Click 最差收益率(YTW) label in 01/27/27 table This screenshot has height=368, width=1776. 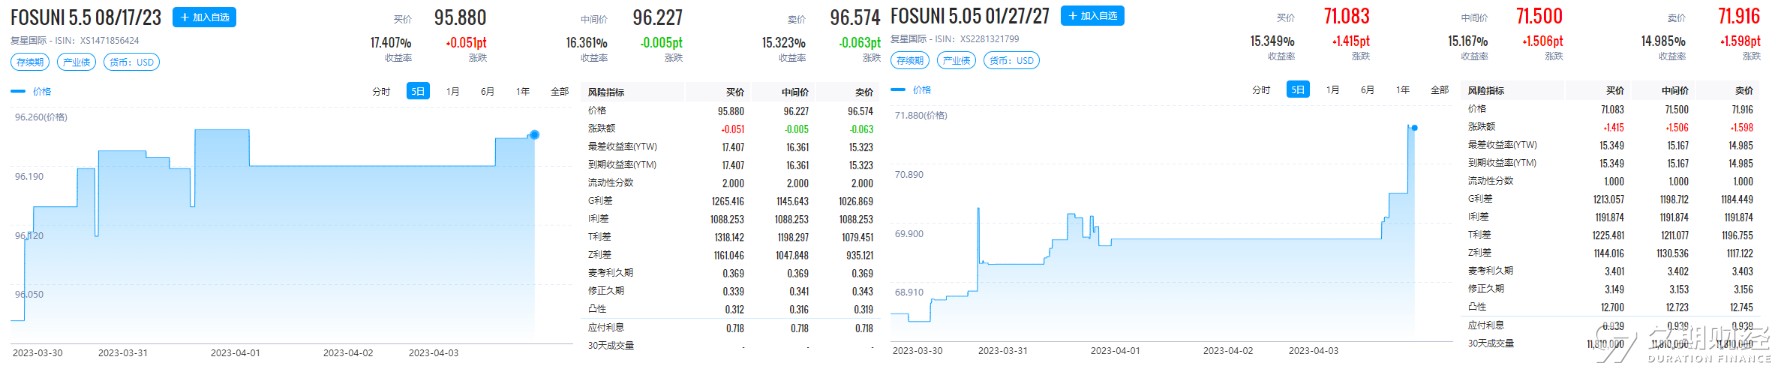coord(1502,145)
